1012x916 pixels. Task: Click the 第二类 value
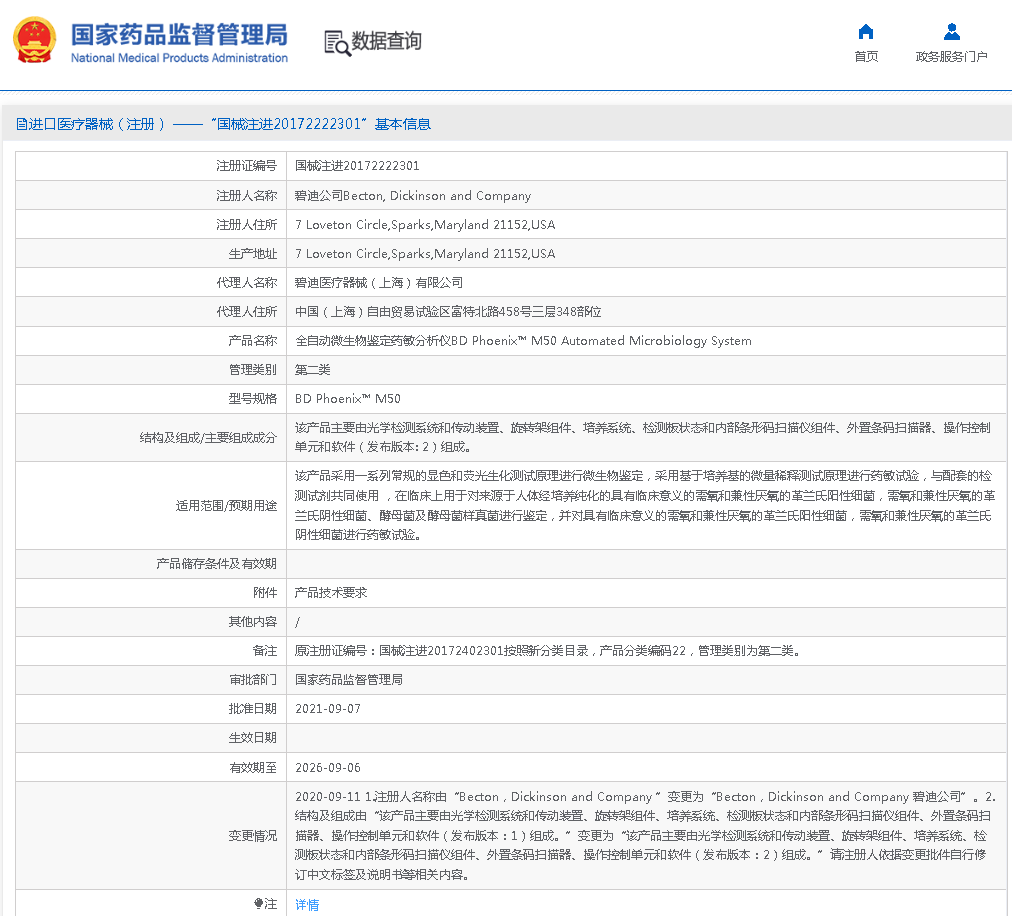coord(312,370)
